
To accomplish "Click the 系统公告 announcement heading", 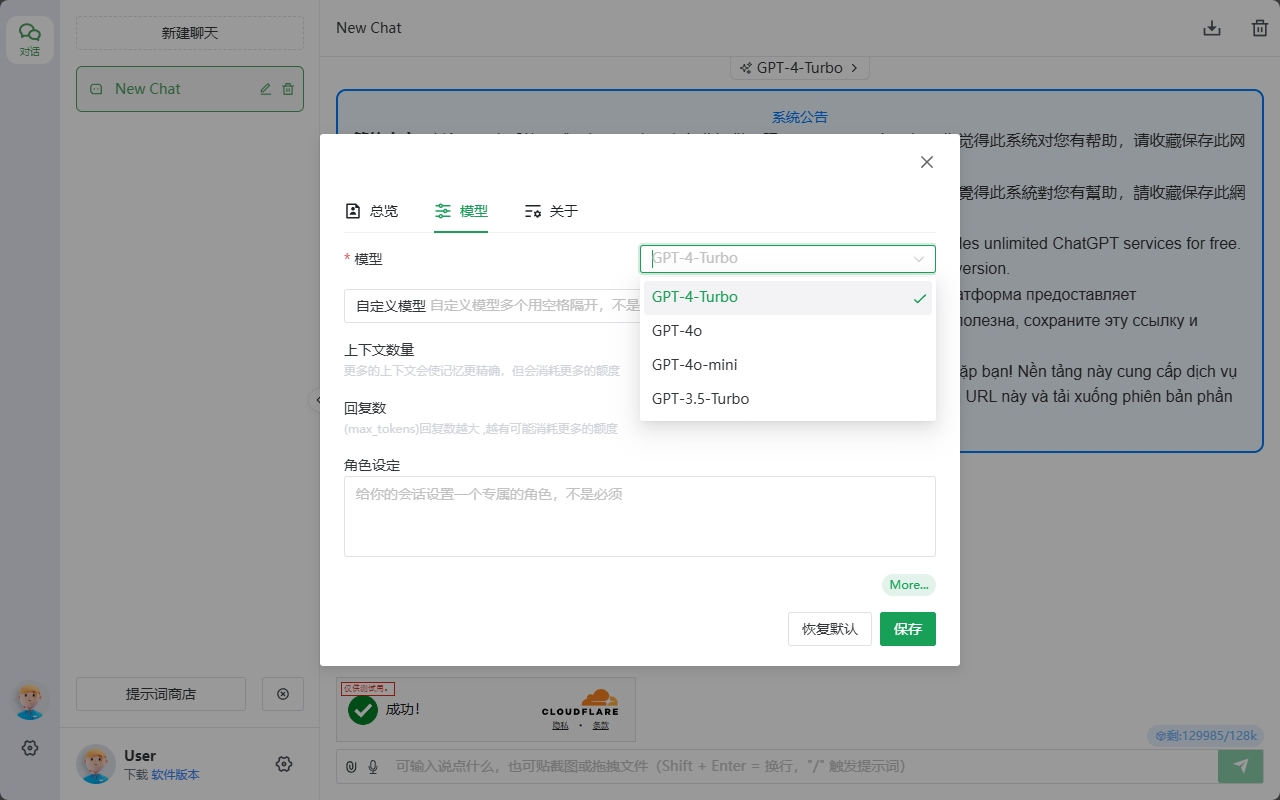I will 800,117.
